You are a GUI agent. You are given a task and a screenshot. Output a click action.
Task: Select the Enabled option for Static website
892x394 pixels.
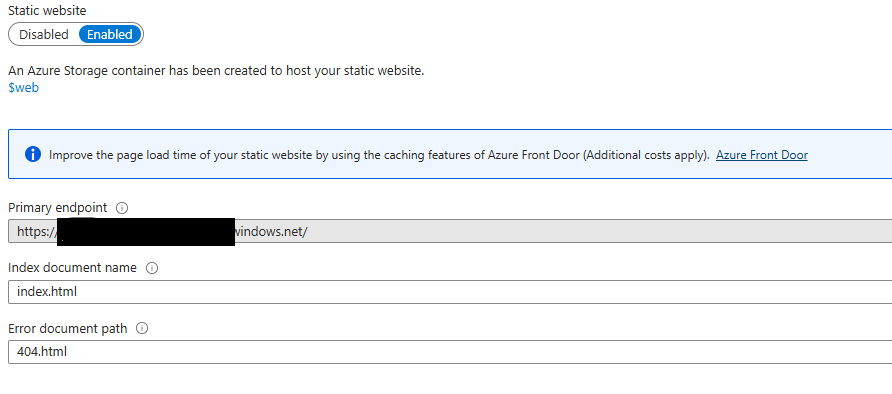(x=110, y=34)
